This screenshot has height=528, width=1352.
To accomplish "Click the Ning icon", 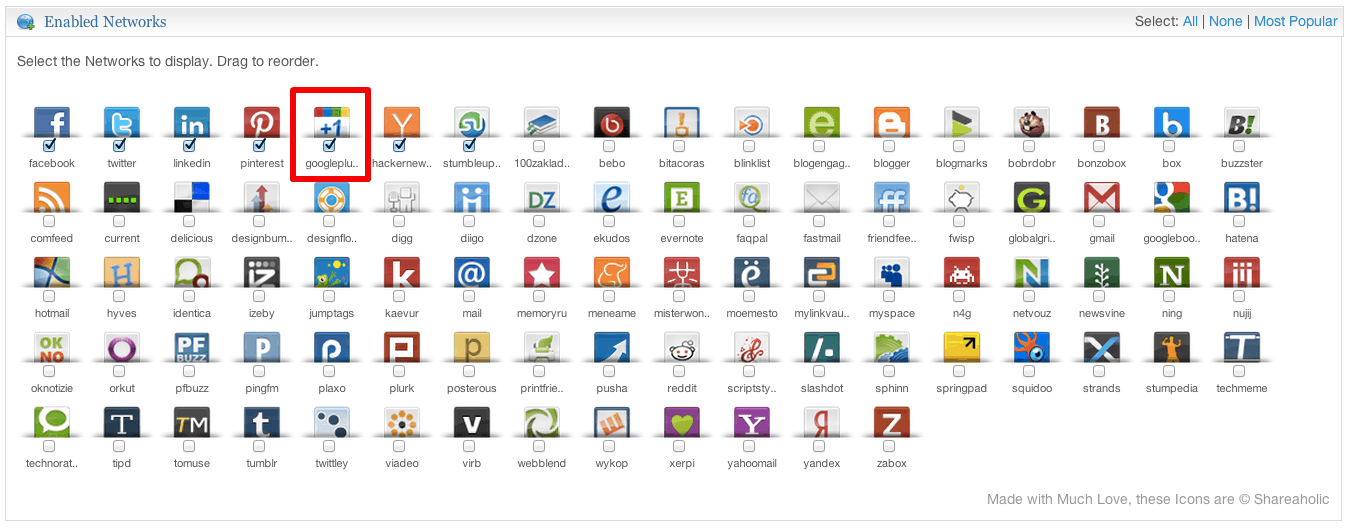I will (x=1172, y=274).
